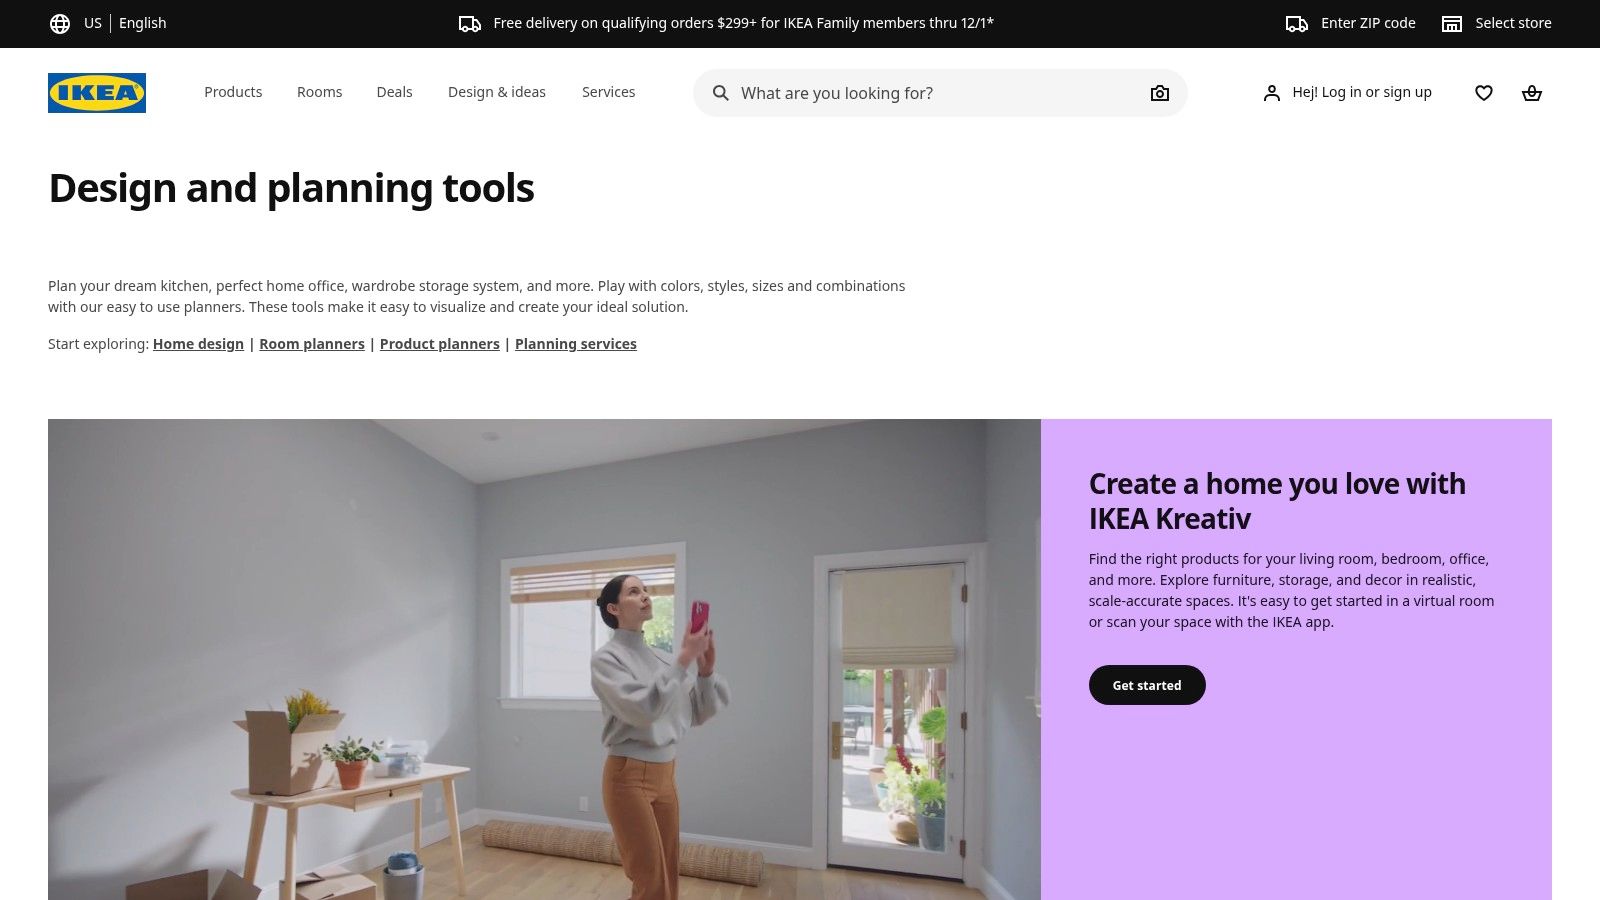The height and width of the screenshot is (900, 1600).
Task: Follow the Product planners link
Action: (440, 344)
